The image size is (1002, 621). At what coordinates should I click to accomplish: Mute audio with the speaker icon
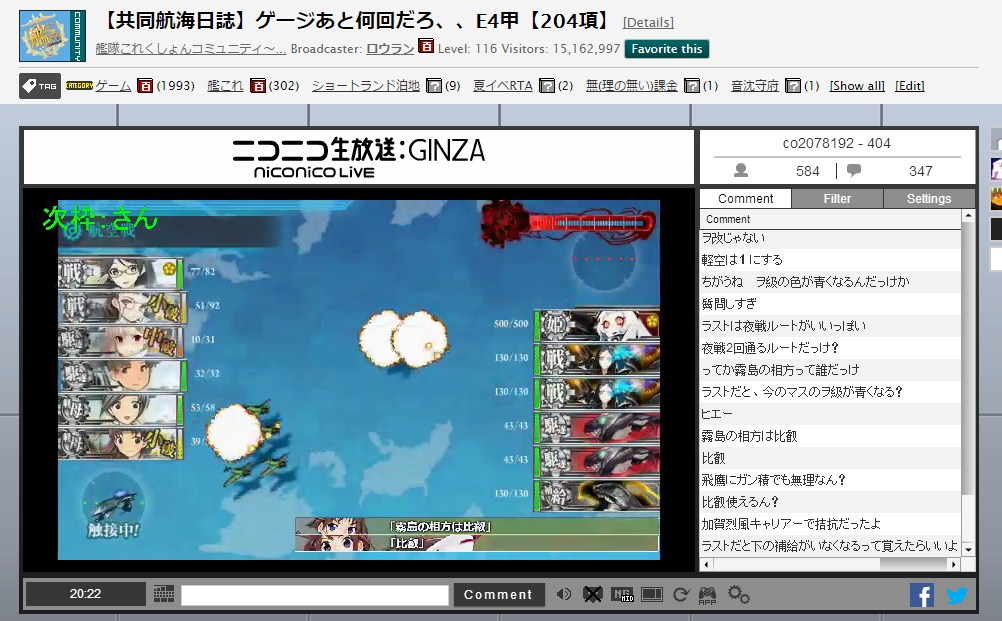click(x=564, y=594)
